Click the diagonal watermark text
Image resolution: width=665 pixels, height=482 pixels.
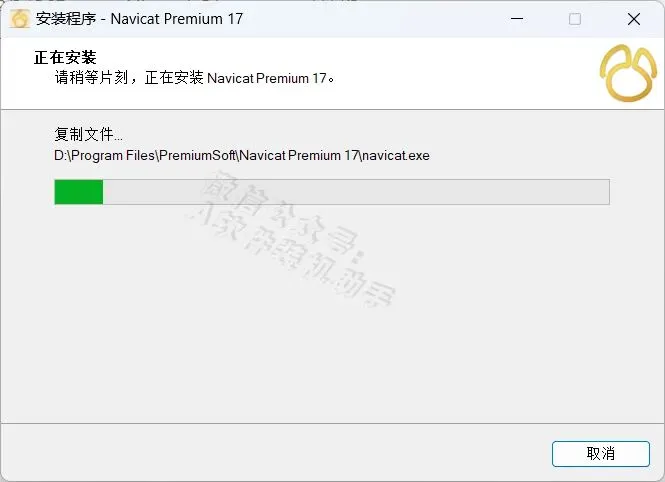pyautogui.click(x=293, y=238)
